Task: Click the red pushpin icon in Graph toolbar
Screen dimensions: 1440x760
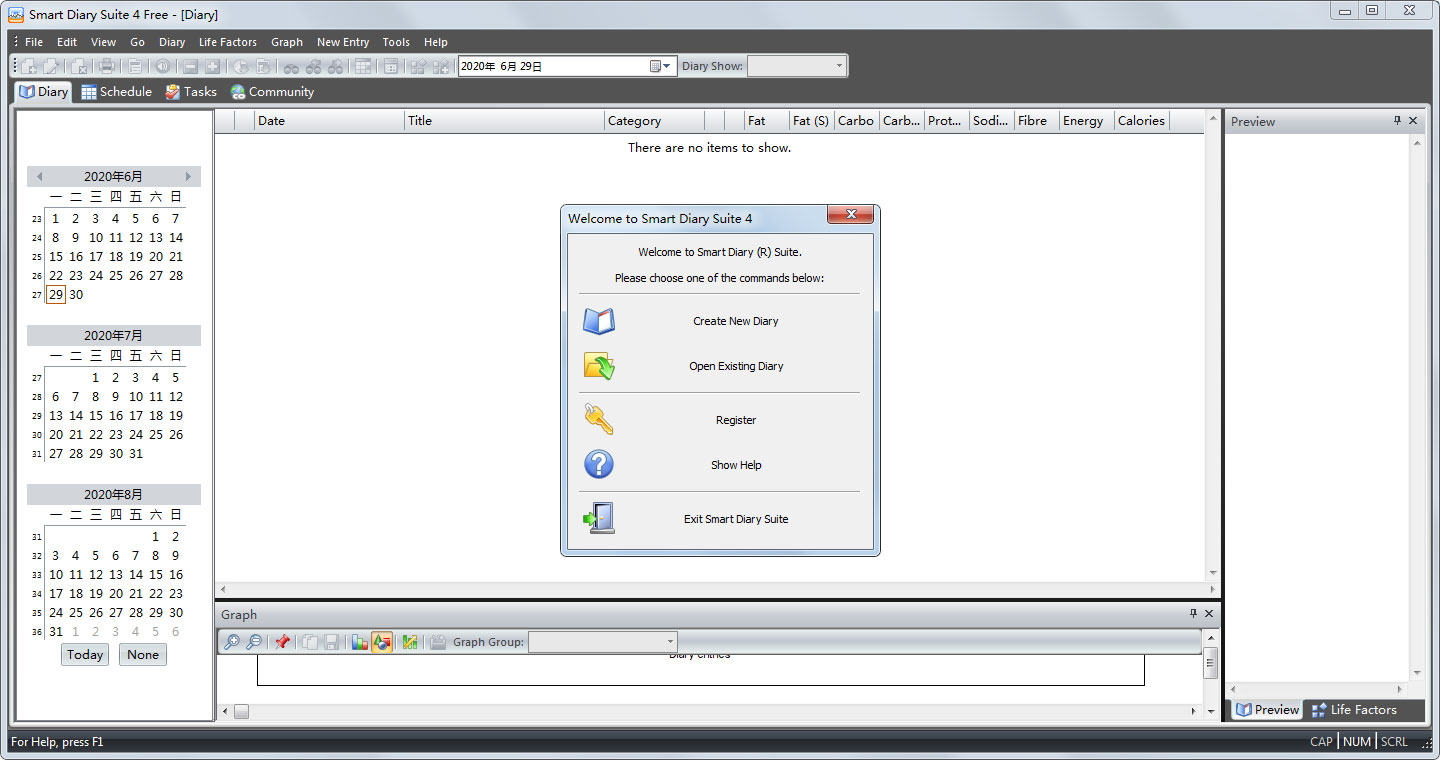Action: 282,642
